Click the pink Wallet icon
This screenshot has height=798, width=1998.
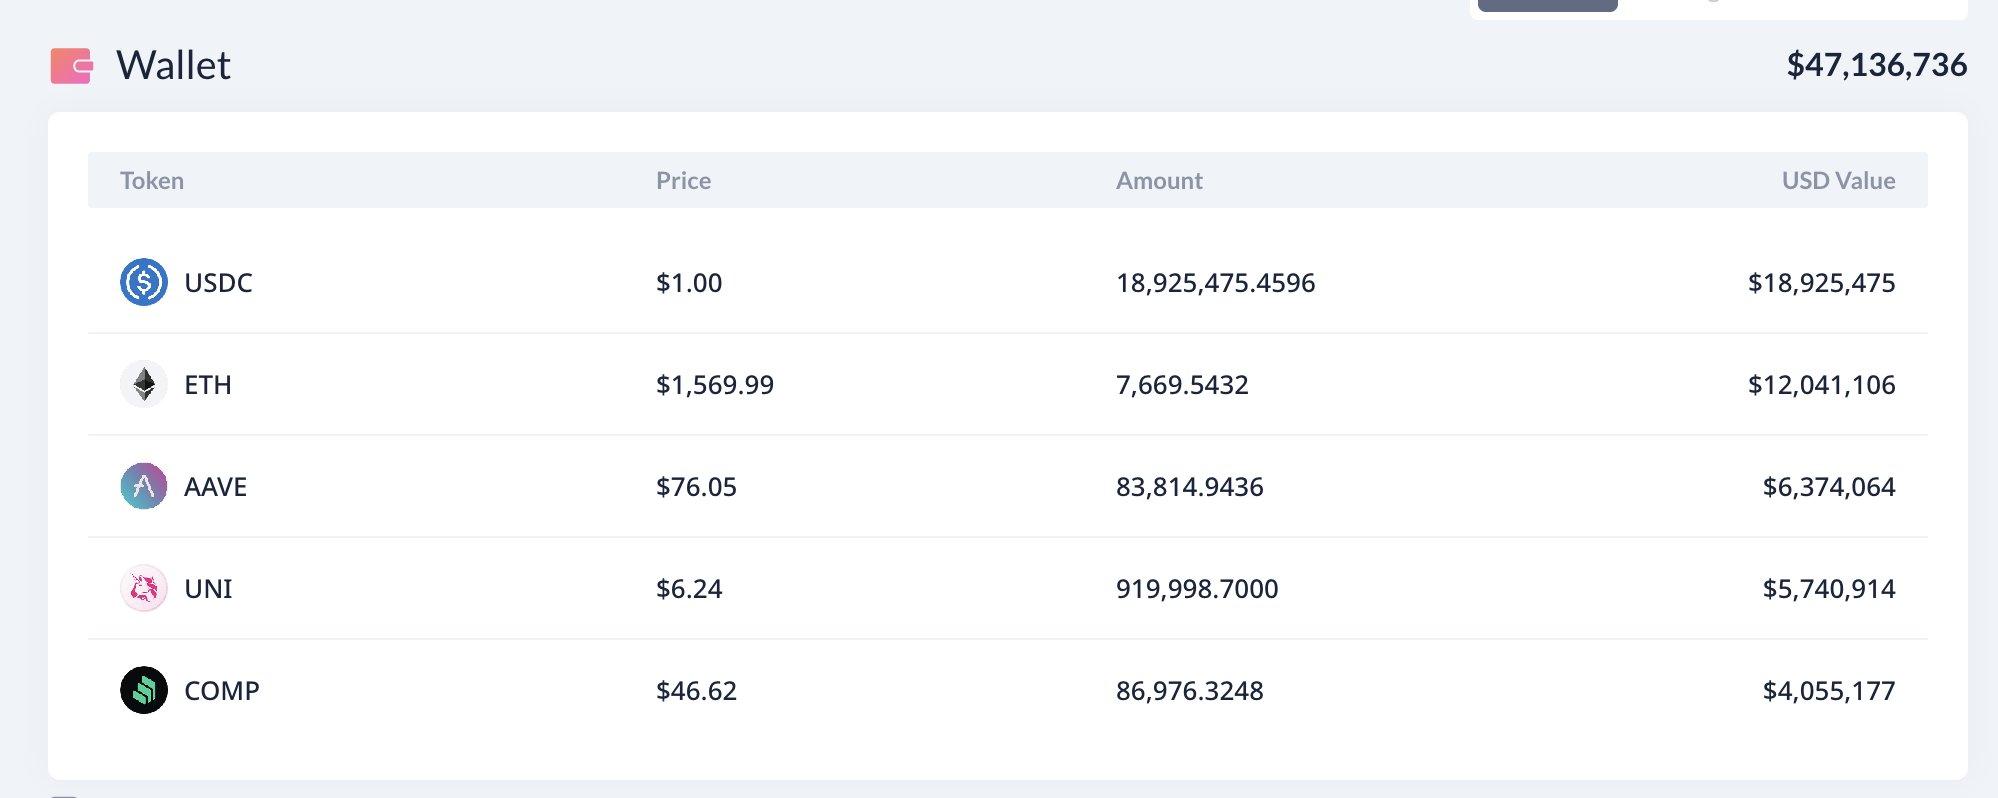pos(71,66)
